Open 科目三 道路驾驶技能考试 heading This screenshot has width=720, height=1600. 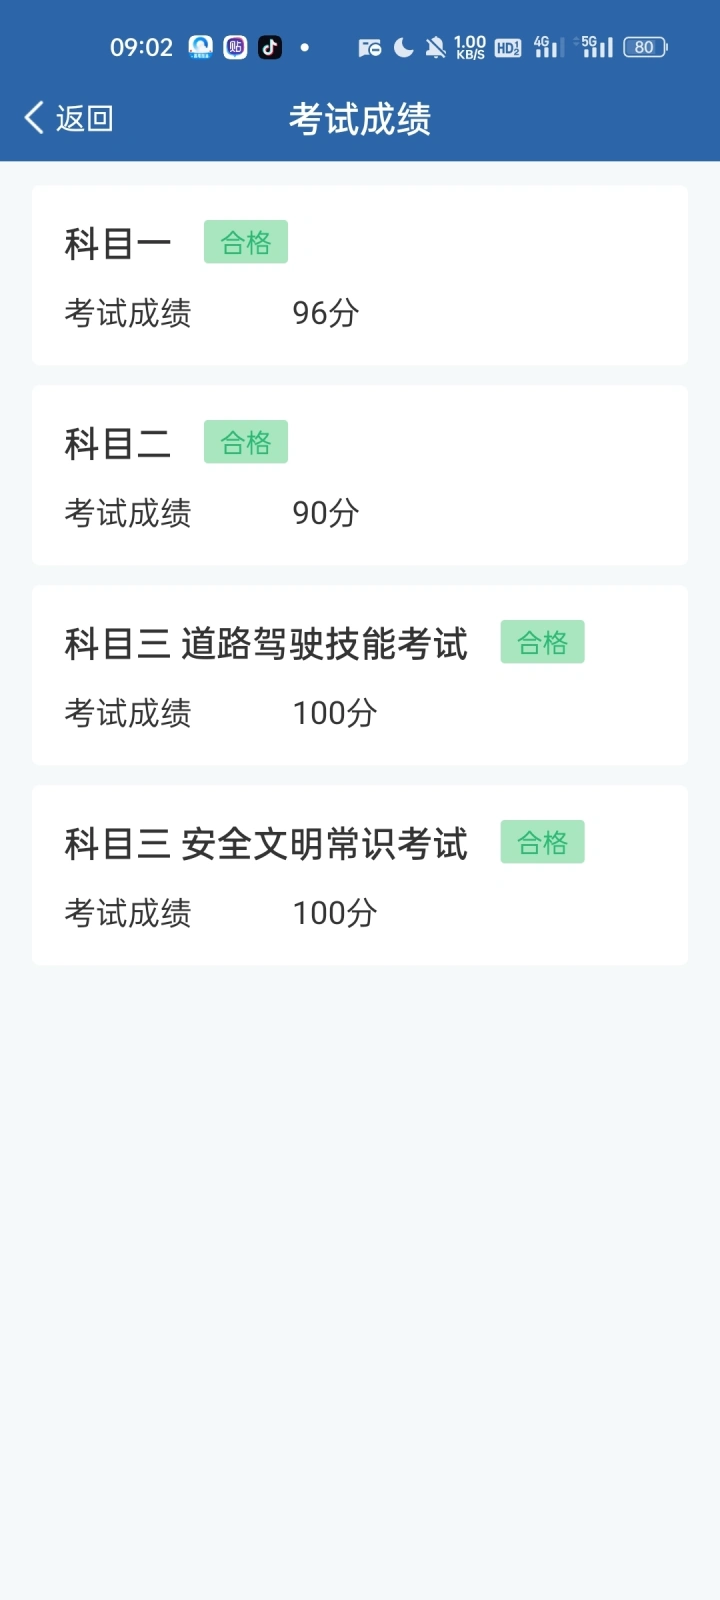pyautogui.click(x=266, y=644)
